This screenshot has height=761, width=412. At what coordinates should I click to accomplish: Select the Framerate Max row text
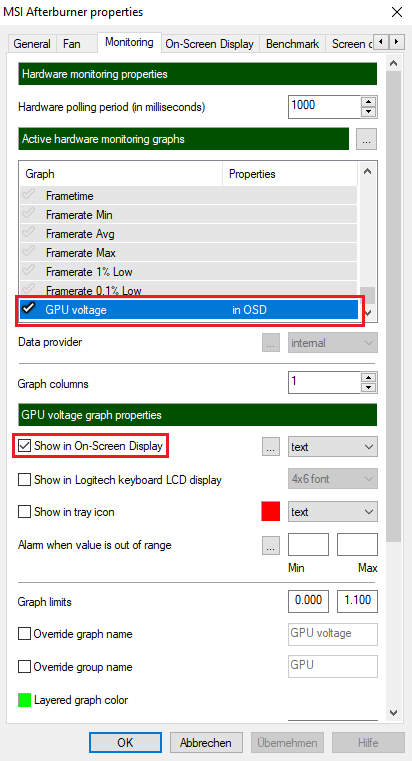click(81, 253)
